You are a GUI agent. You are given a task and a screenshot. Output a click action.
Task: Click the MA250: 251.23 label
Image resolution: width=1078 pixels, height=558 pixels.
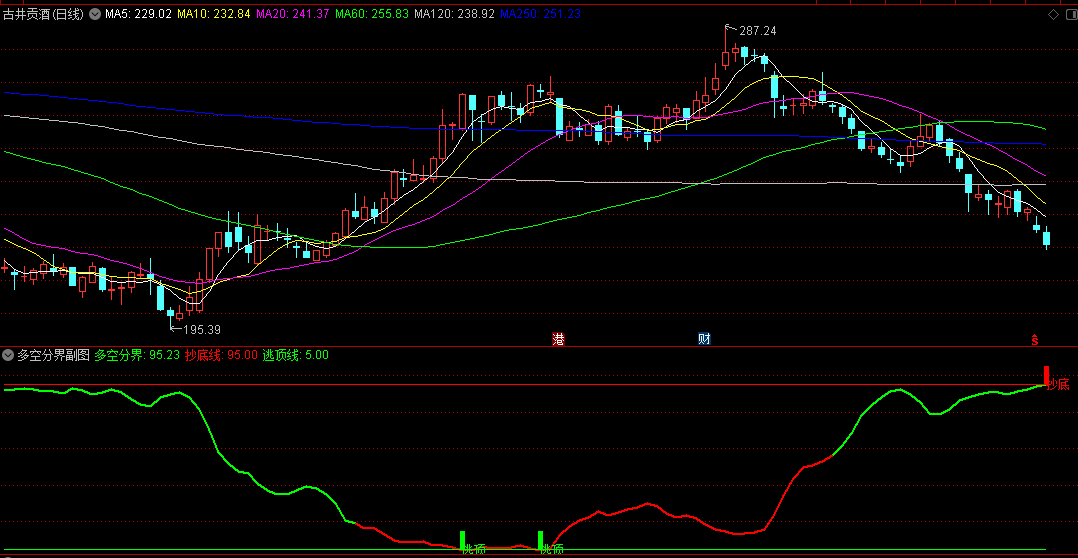[x=541, y=14]
